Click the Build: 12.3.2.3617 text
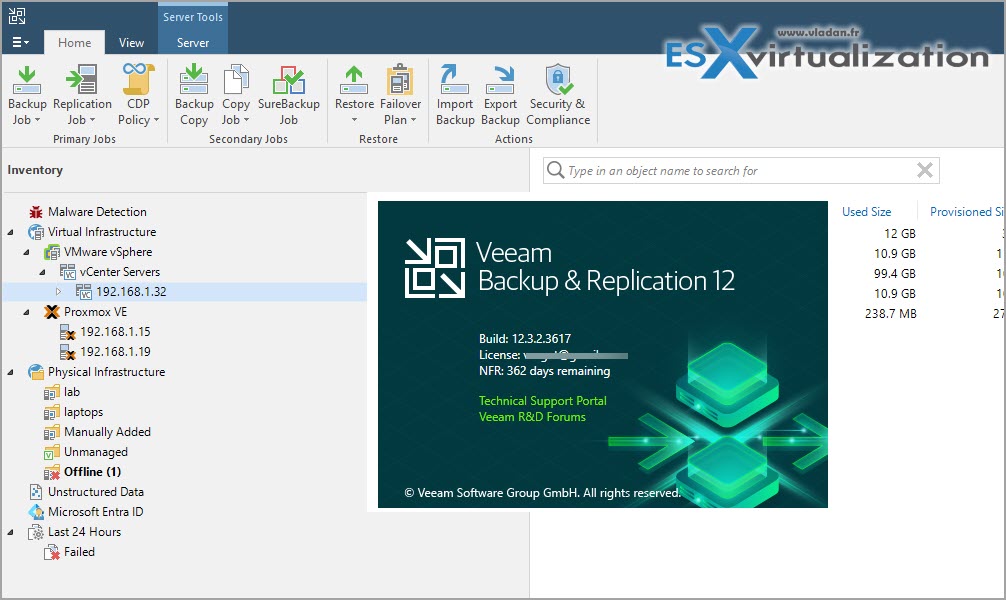1006x600 pixels. click(525, 338)
